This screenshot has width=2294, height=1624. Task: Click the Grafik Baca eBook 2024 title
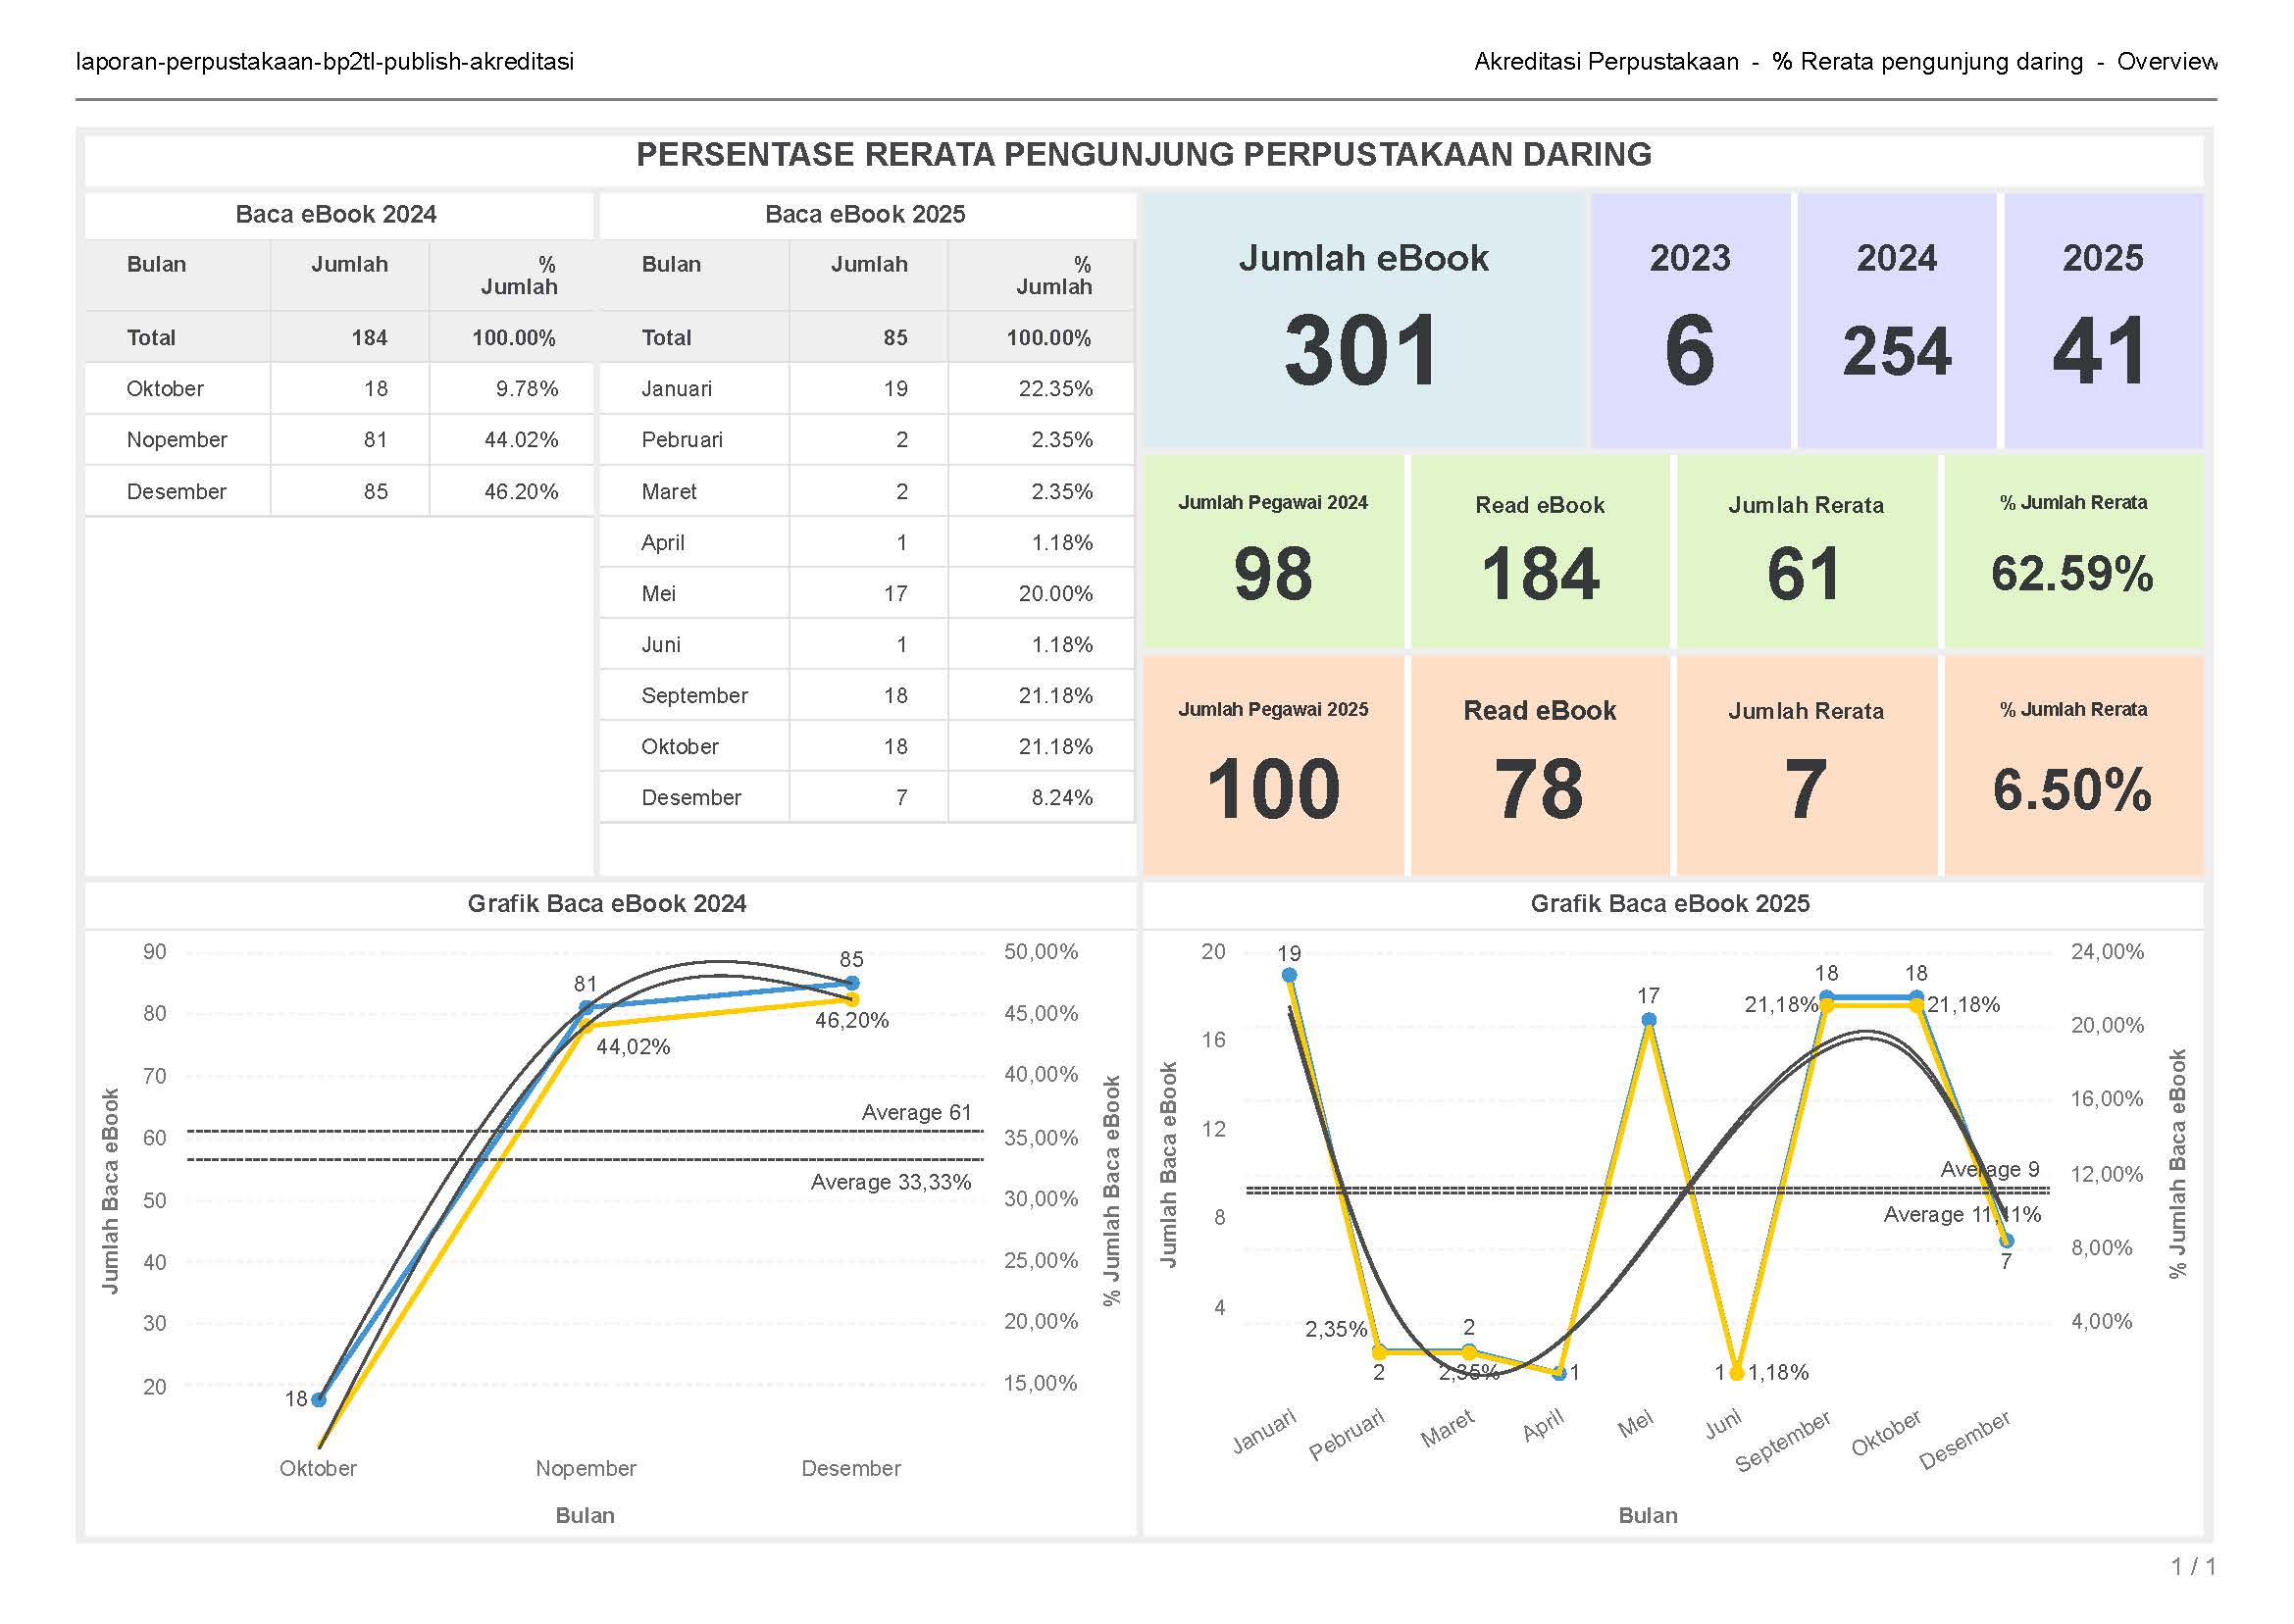(607, 904)
